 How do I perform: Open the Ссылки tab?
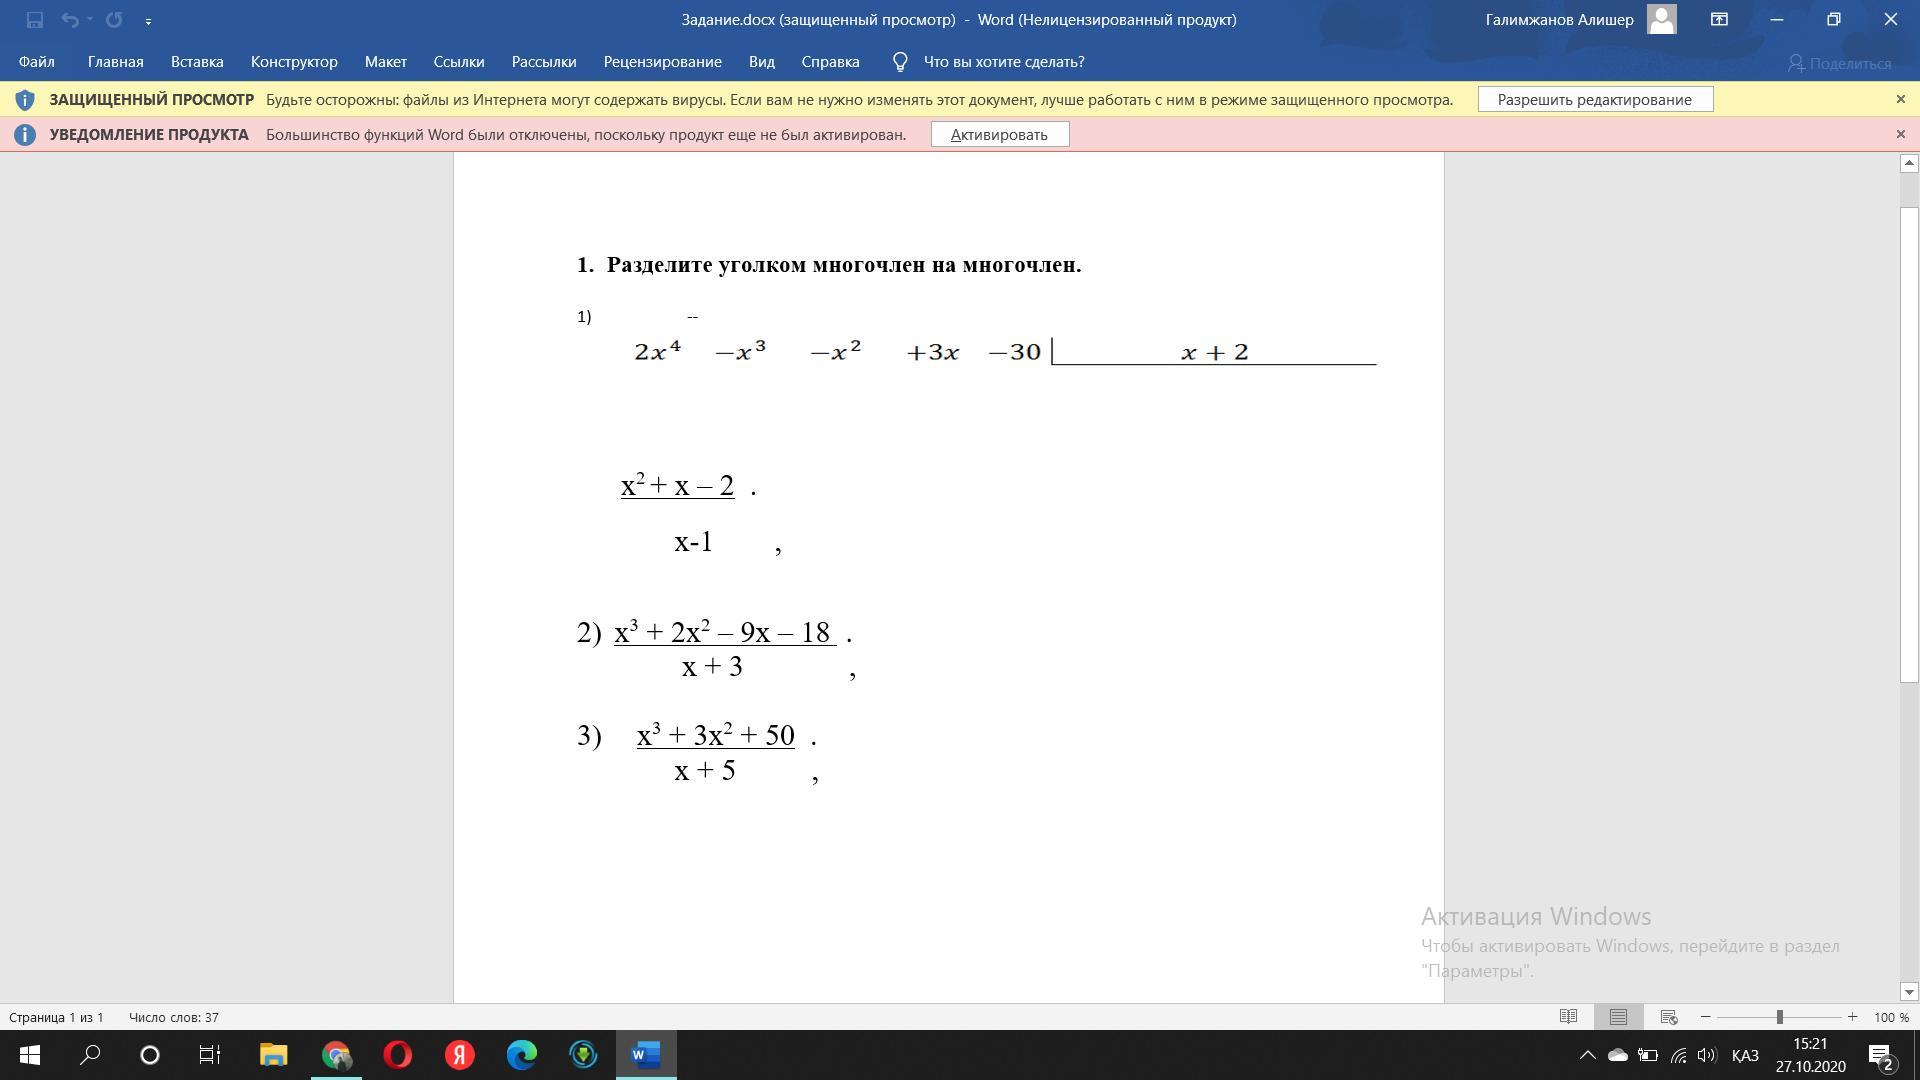pyautogui.click(x=459, y=62)
